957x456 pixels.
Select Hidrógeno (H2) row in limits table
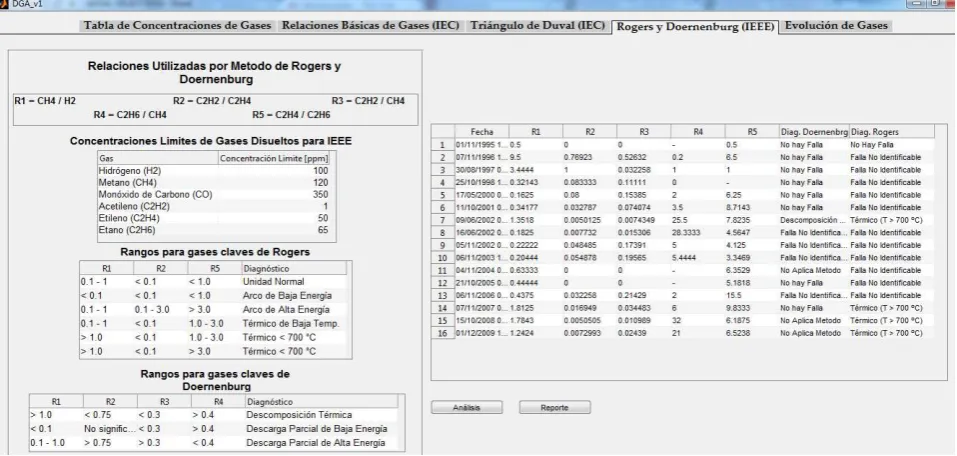click(x=214, y=171)
